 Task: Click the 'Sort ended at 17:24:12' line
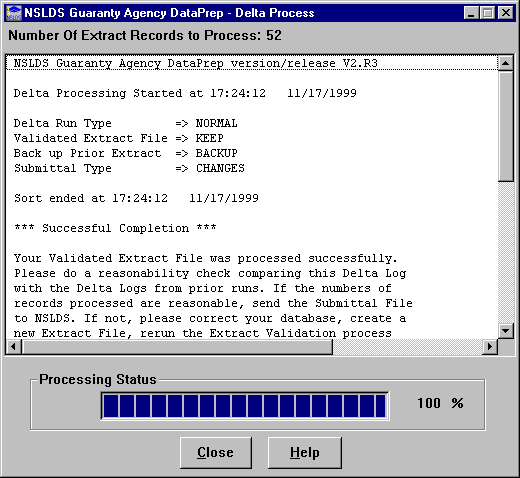tap(136, 198)
